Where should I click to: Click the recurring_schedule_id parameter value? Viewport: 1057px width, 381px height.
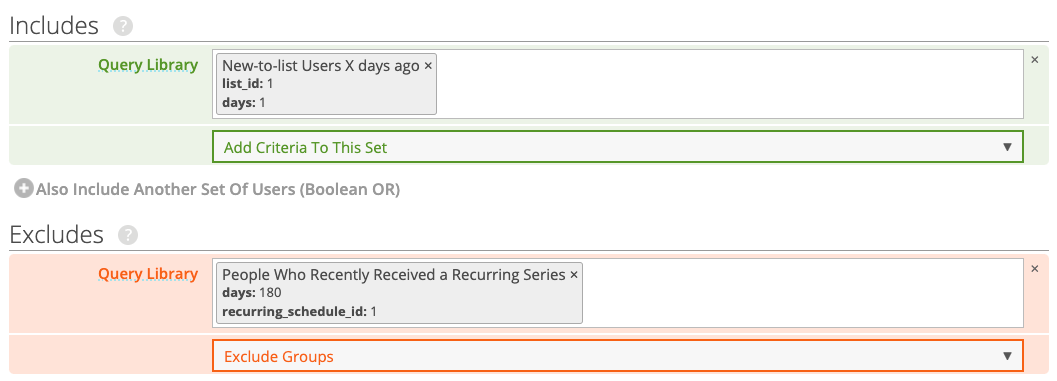375,312
